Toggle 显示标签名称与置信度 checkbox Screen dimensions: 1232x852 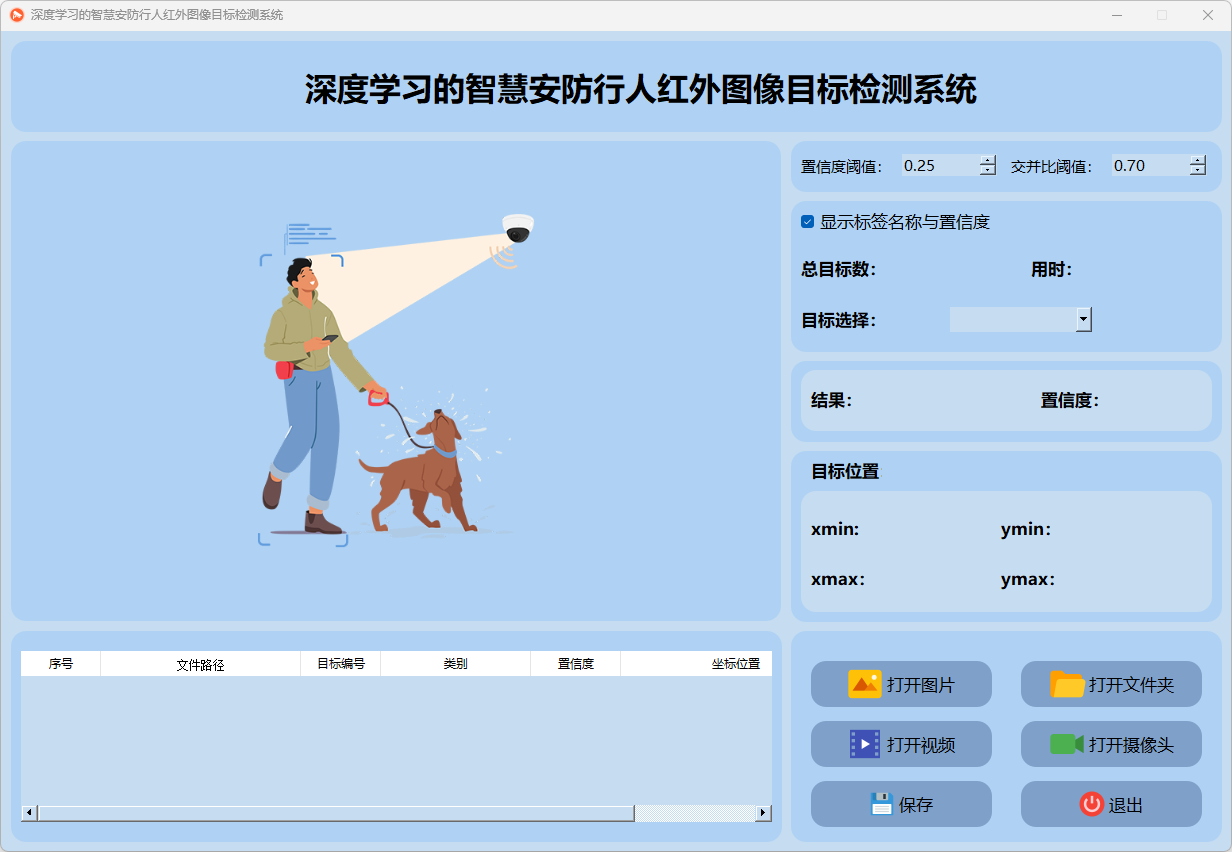pos(807,222)
